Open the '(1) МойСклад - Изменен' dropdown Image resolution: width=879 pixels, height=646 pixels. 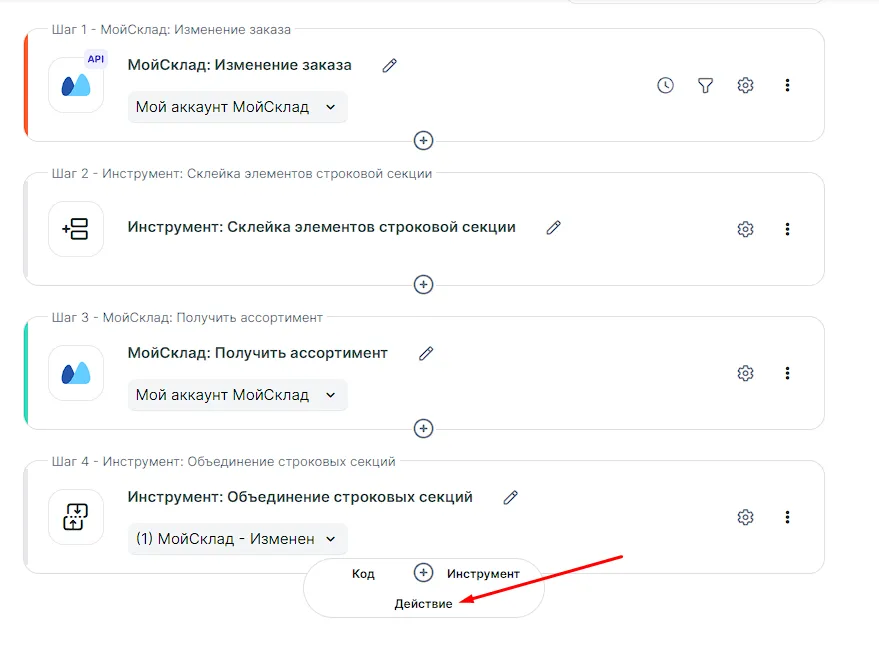[x=237, y=539]
